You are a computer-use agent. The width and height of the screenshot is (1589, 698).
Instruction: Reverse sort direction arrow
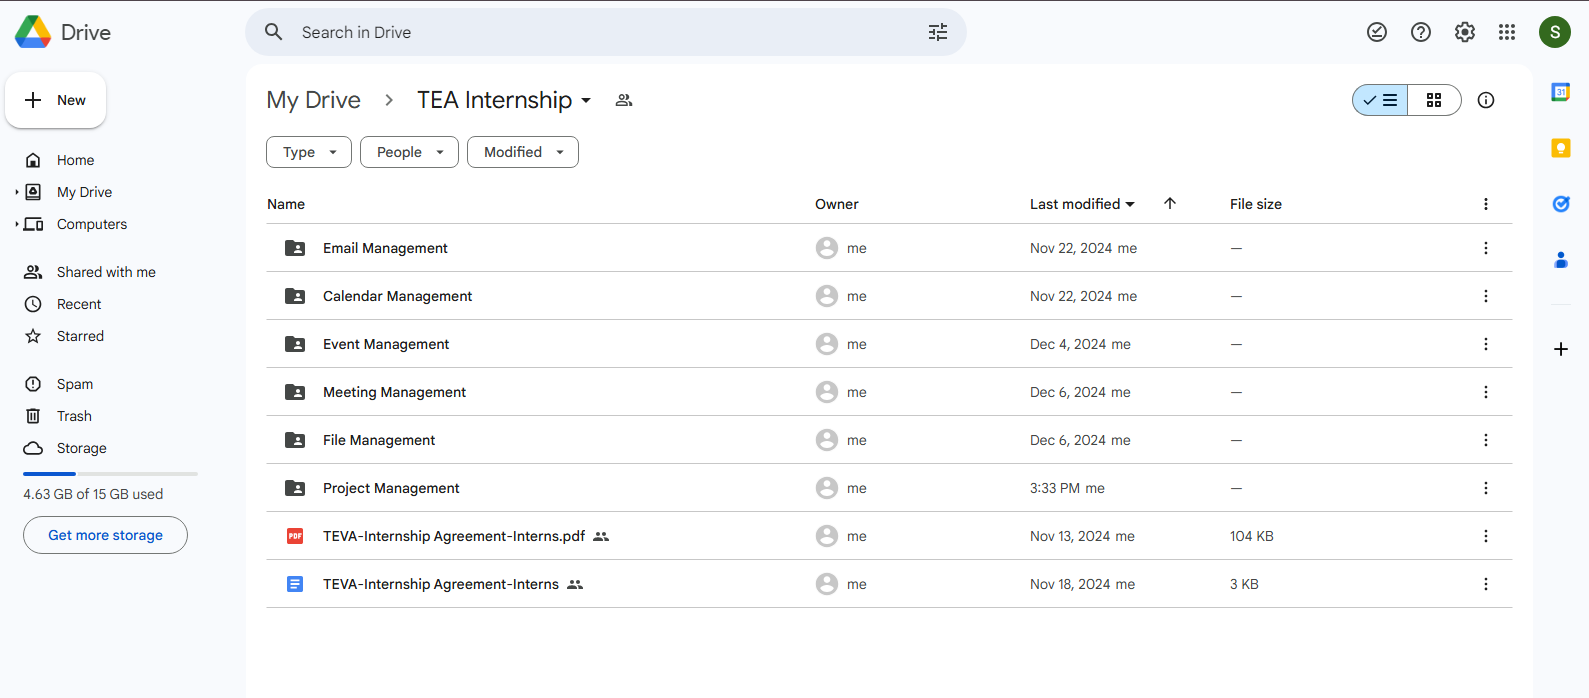1170,204
